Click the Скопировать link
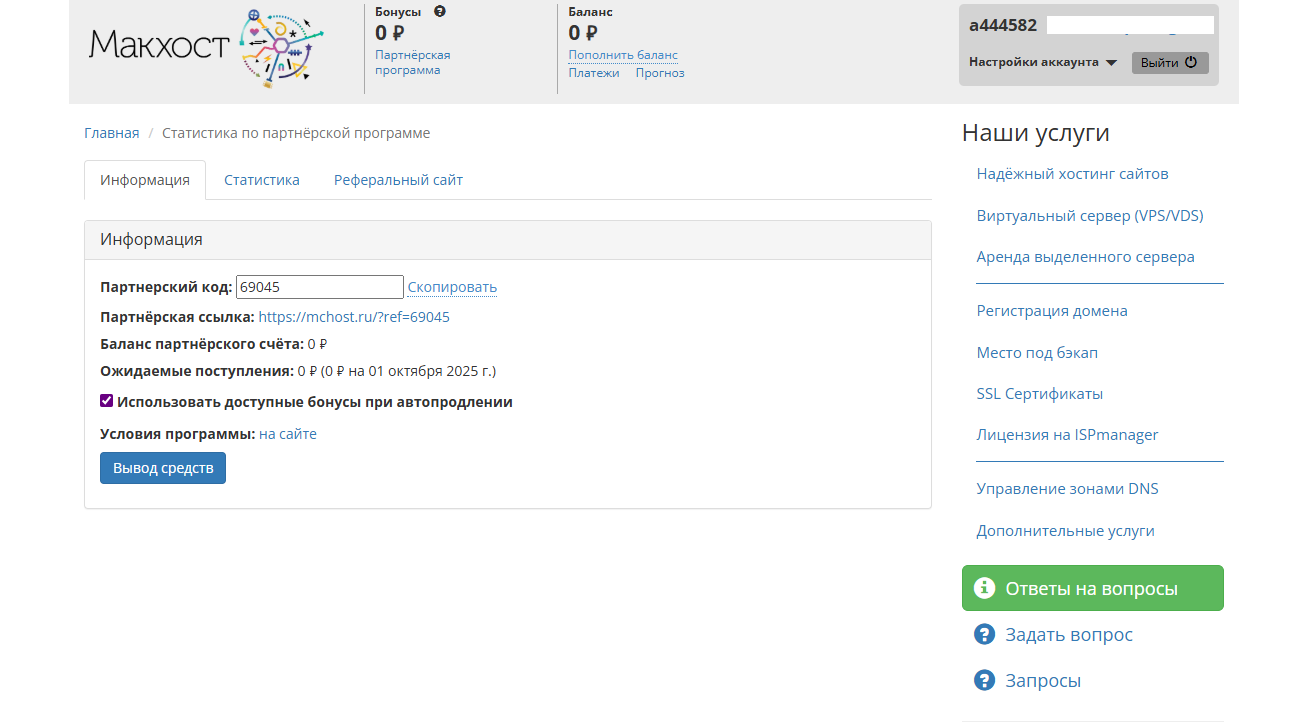The height and width of the screenshot is (724, 1298). 452,287
